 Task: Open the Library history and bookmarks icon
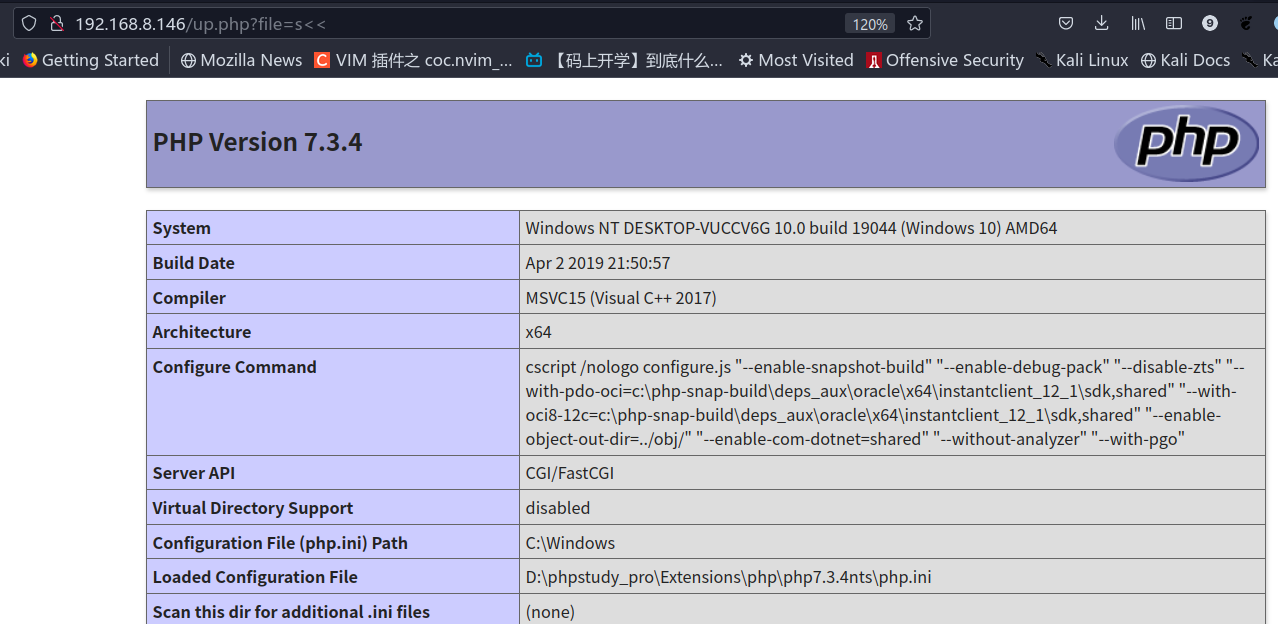1138,23
